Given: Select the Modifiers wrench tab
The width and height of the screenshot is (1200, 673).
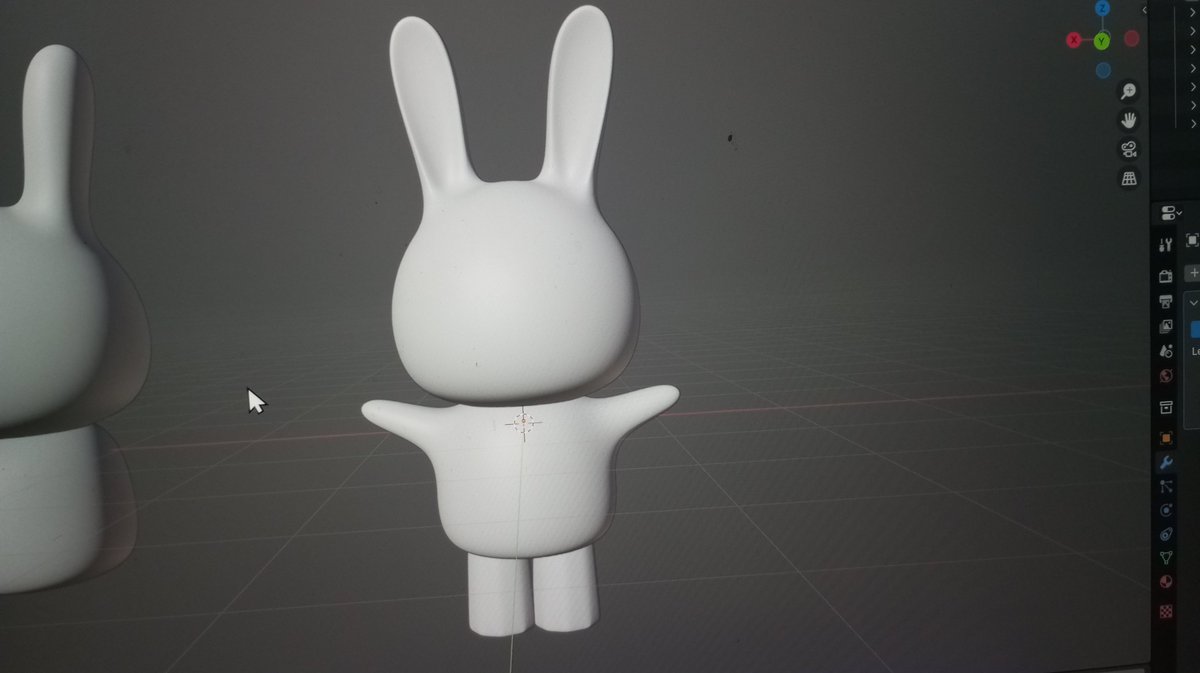Looking at the screenshot, I should pyautogui.click(x=1165, y=462).
